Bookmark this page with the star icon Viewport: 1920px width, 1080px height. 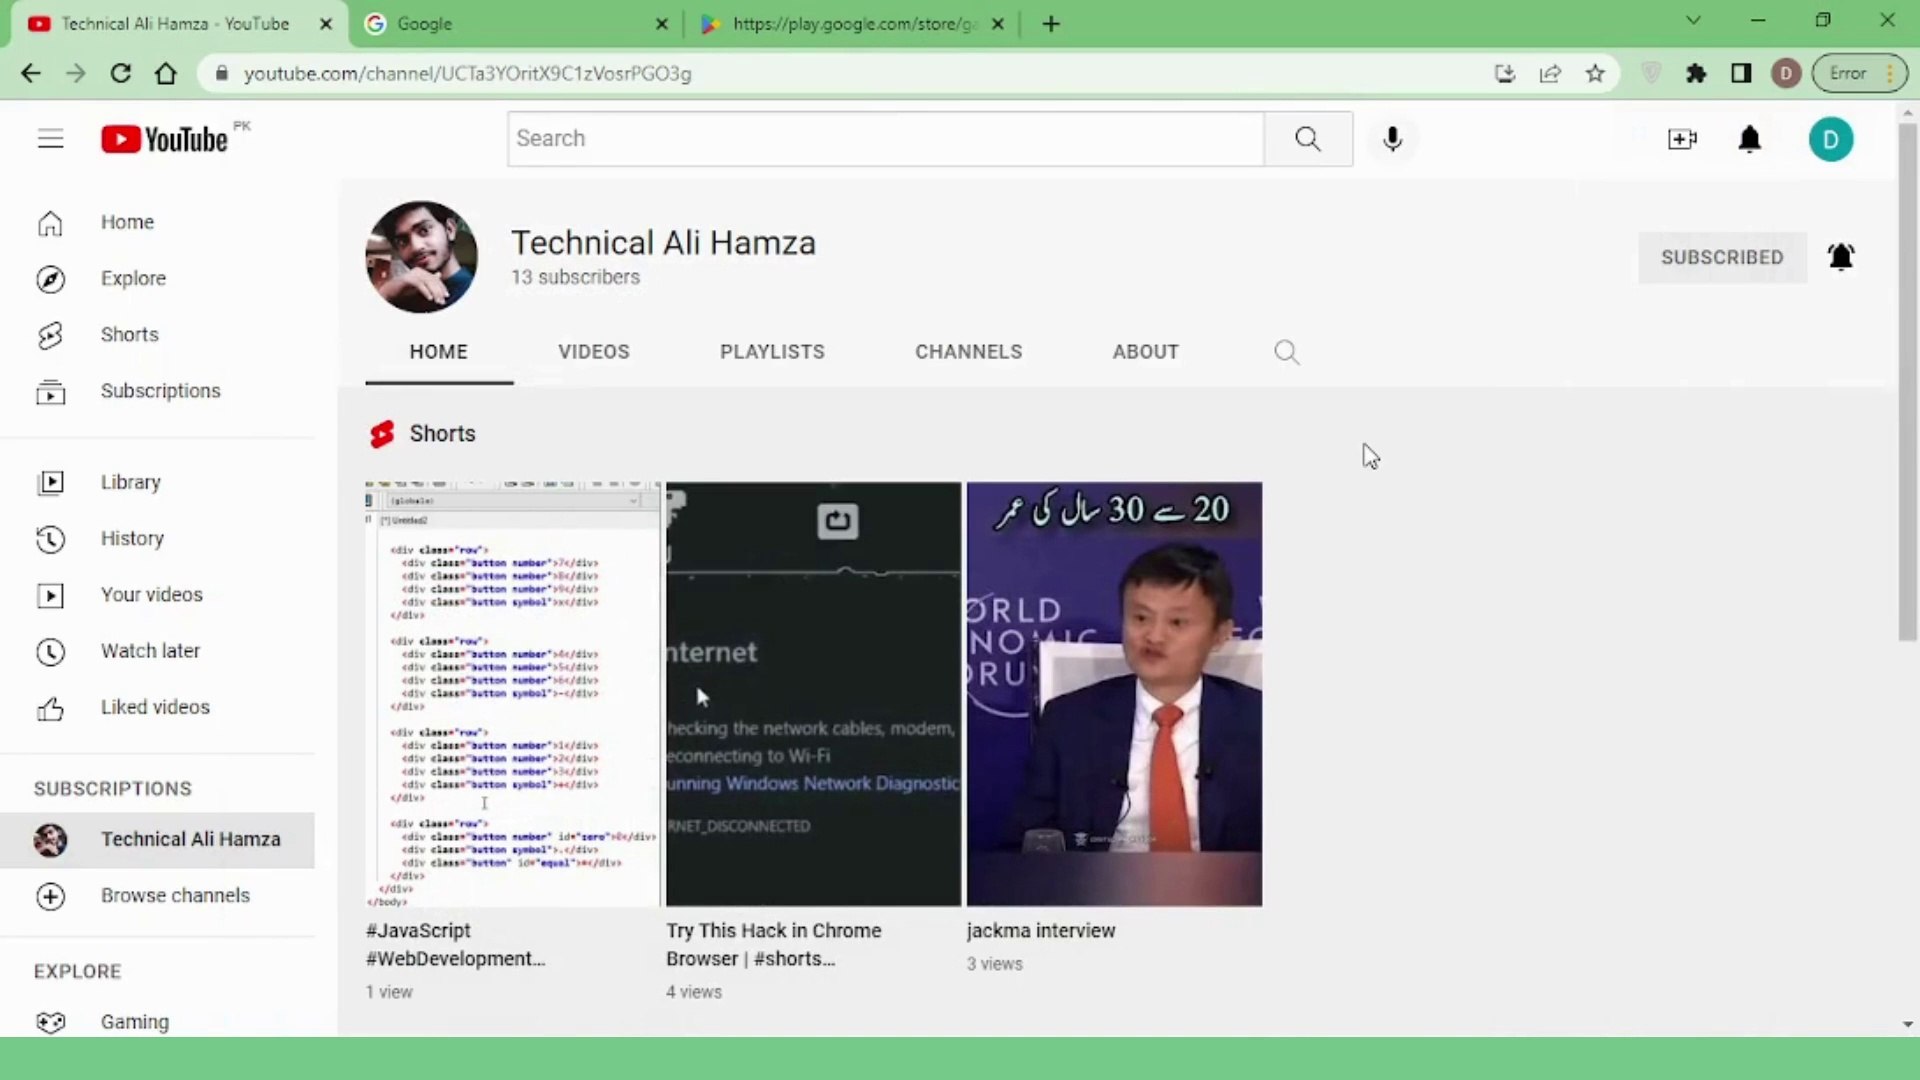(1595, 73)
